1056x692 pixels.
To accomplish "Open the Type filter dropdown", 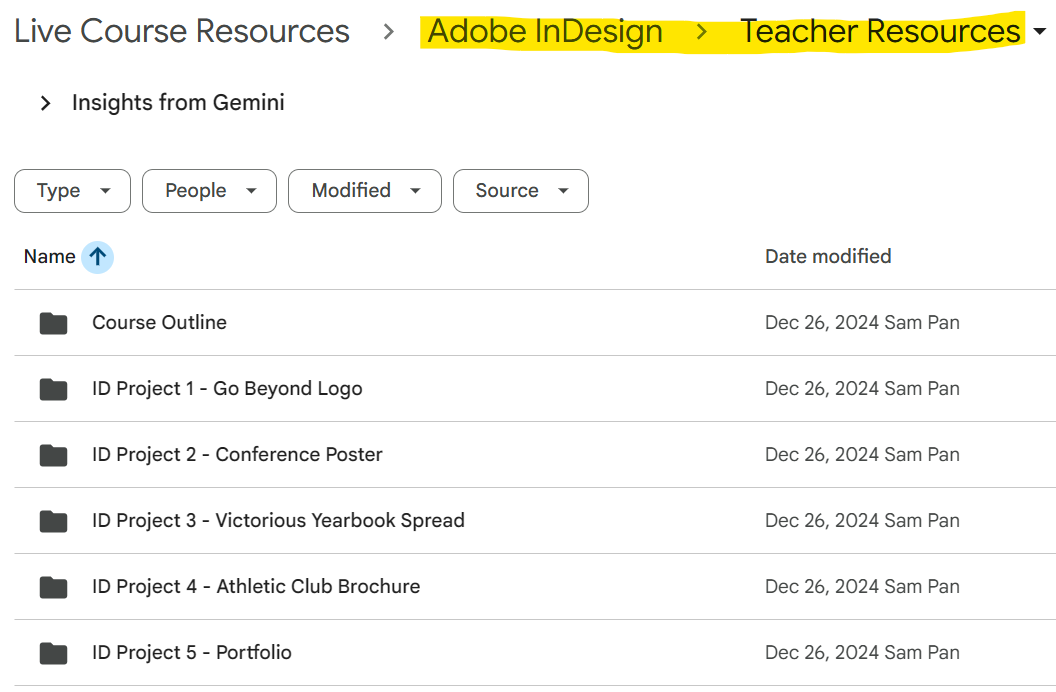I will 72,191.
